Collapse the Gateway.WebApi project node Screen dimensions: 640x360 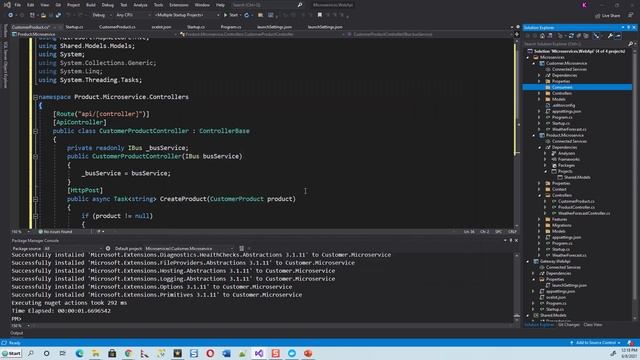tap(528, 261)
